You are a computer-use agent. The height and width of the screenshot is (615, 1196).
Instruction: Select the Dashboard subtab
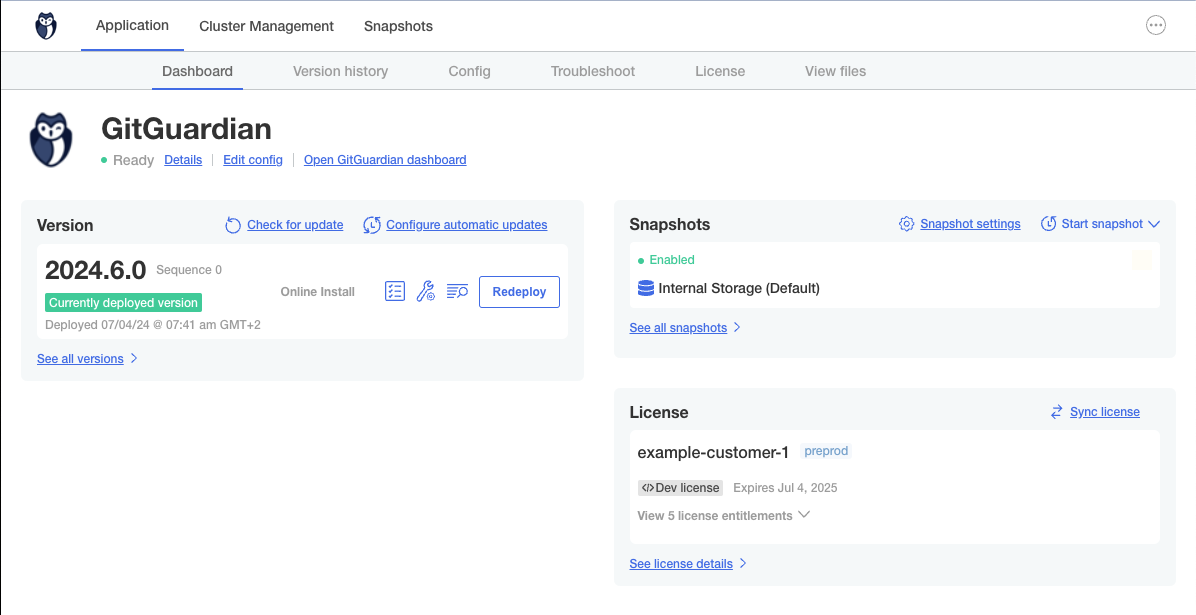(198, 71)
